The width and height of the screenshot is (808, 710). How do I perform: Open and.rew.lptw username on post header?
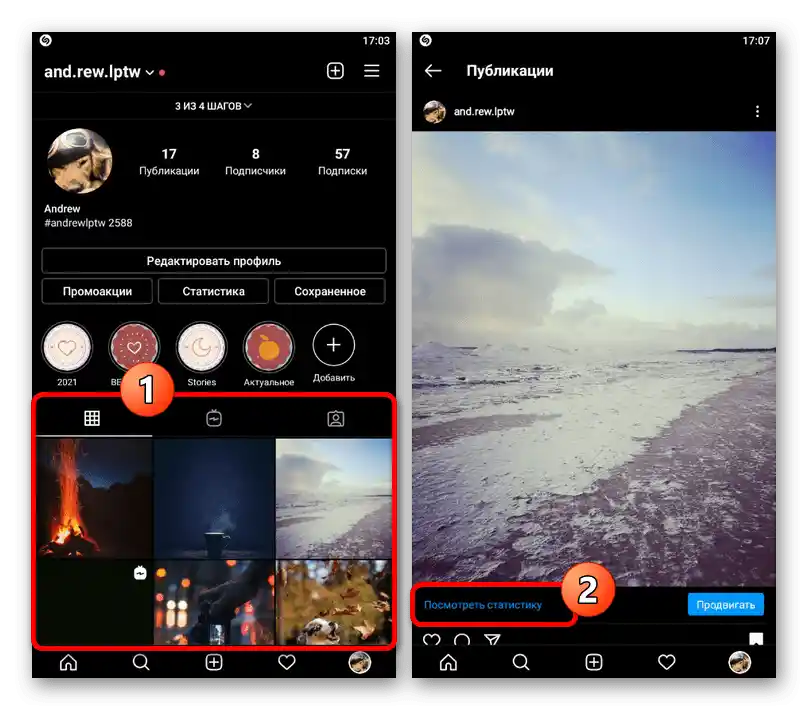(x=484, y=111)
